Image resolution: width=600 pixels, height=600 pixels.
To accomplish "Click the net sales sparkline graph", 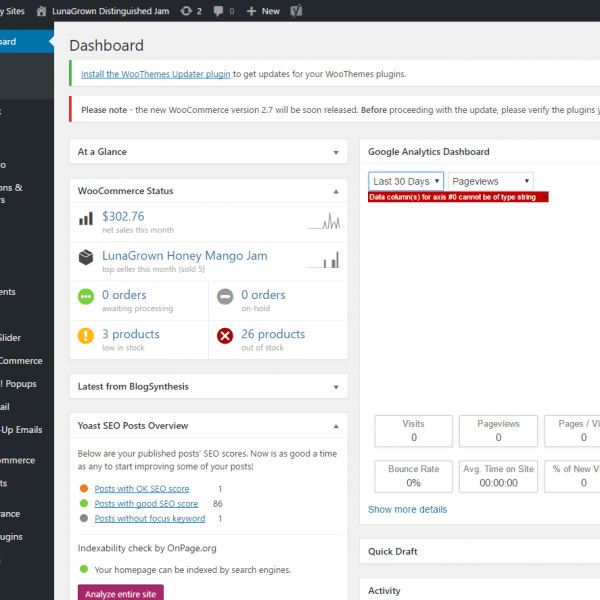I will point(323,221).
